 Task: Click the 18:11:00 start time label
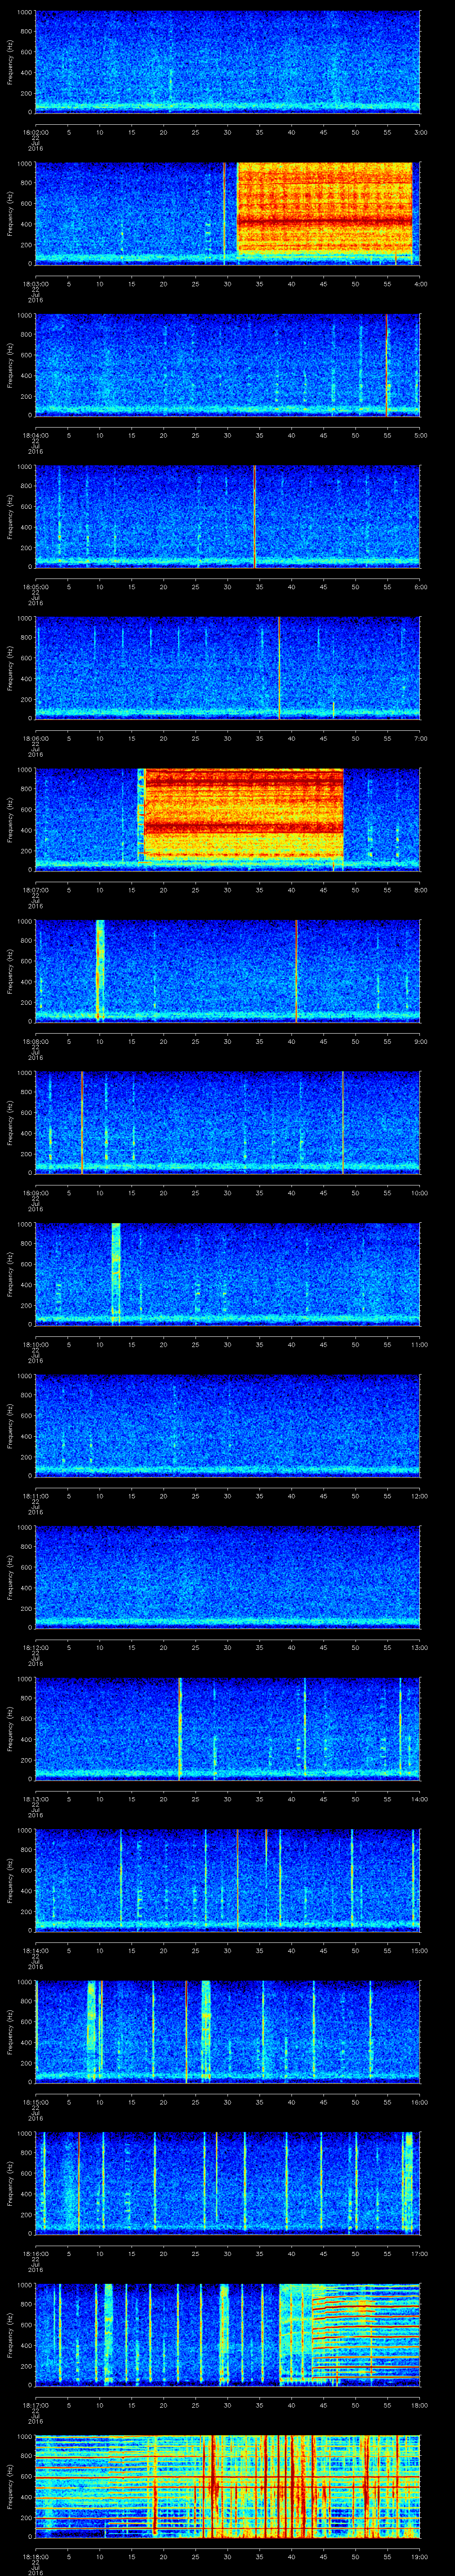coord(36,1496)
